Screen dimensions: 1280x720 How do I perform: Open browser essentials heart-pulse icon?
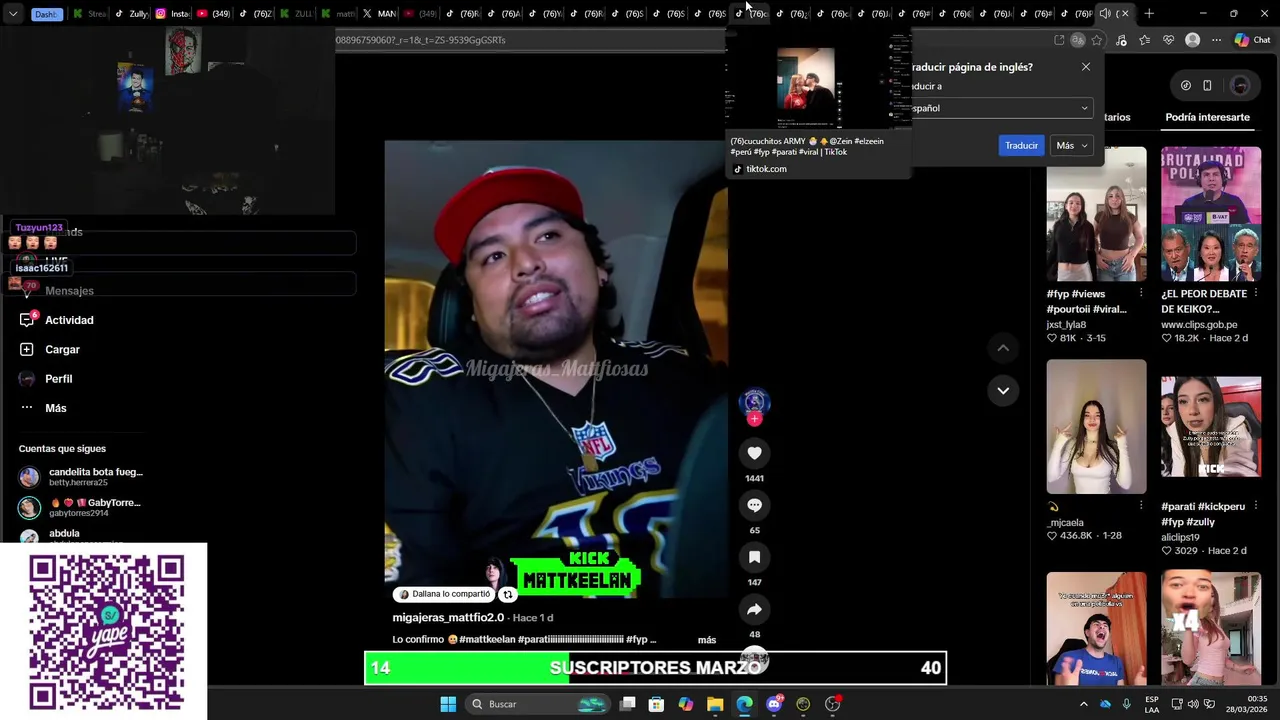1169,40
